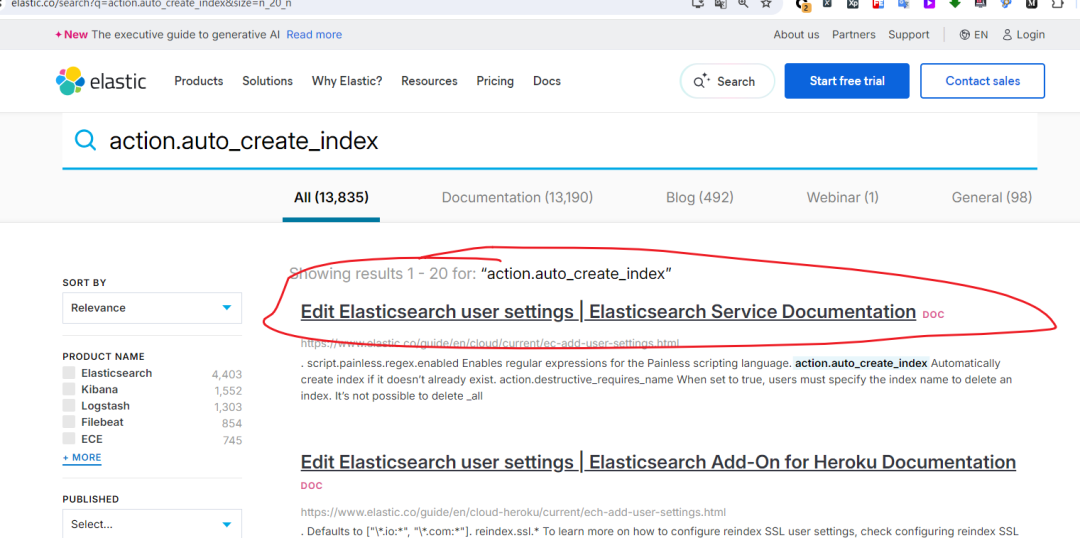The height and width of the screenshot is (538, 1080).
Task: Click highlighted action.auto_create_index in snippet
Action: [861, 363]
